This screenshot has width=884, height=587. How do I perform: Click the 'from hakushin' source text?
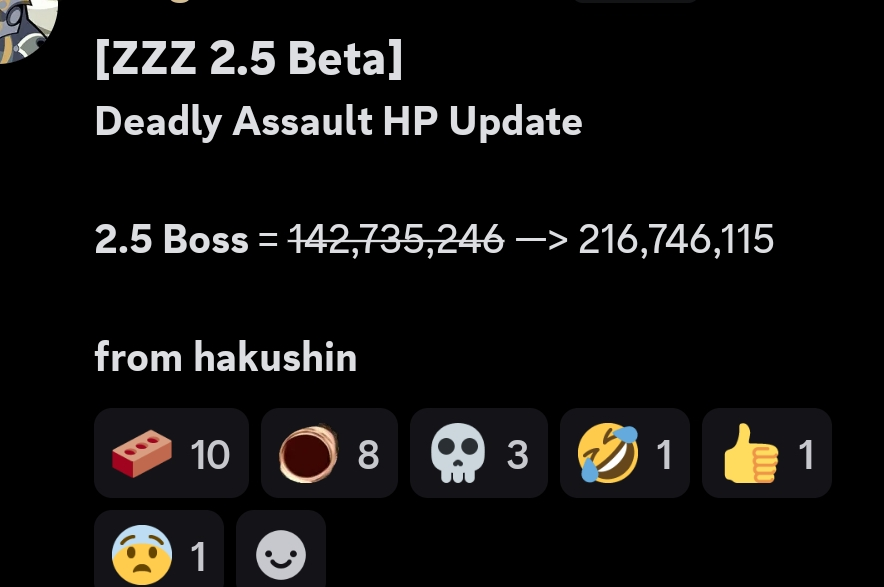(226, 357)
